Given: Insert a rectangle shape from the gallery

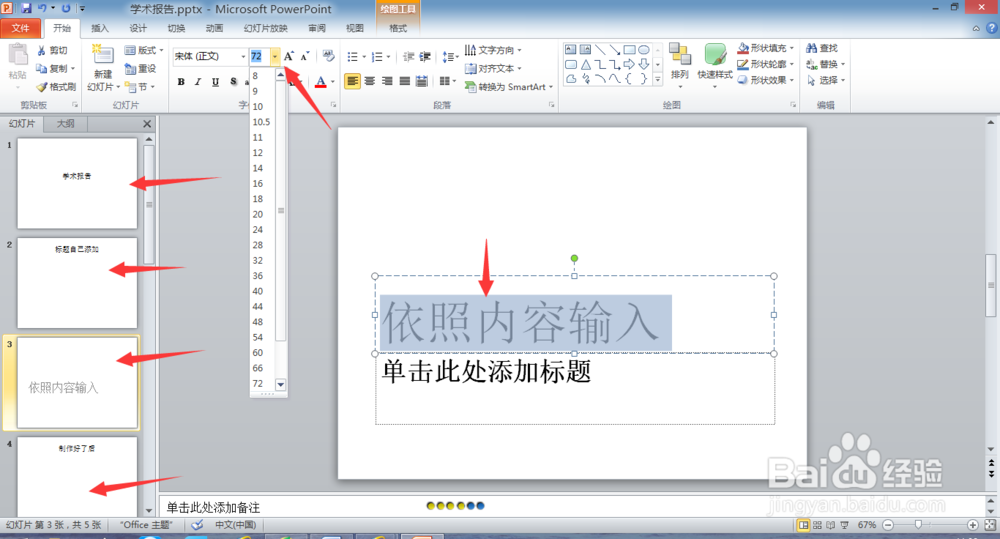Looking at the screenshot, I should (629, 49).
